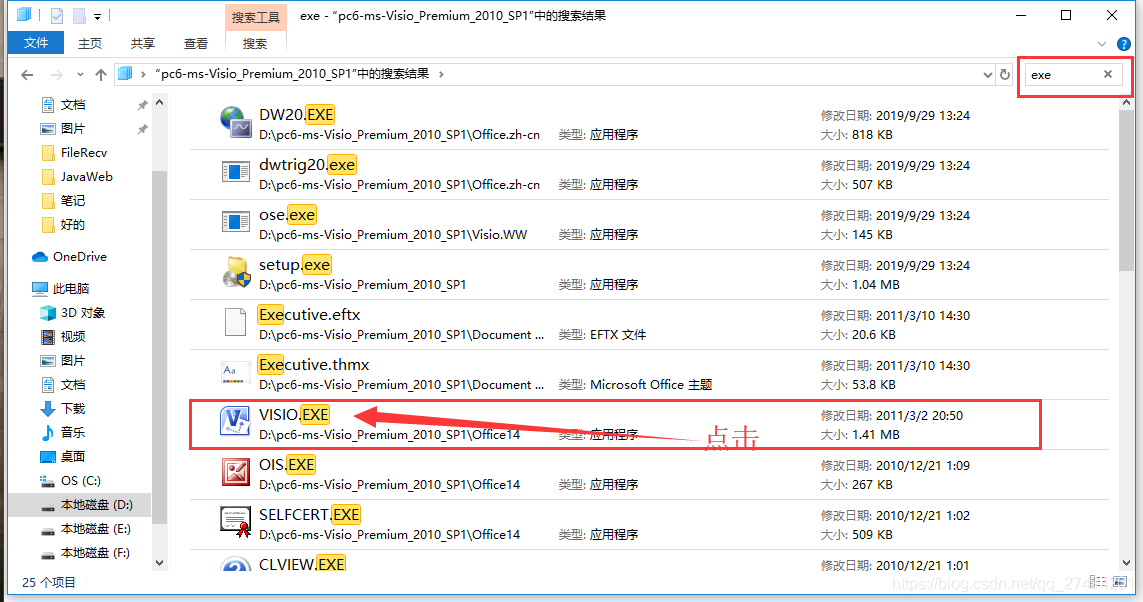Viewport: 1143px width, 602px height.
Task: Switch to large icons view in status bar
Action: [x=1120, y=582]
